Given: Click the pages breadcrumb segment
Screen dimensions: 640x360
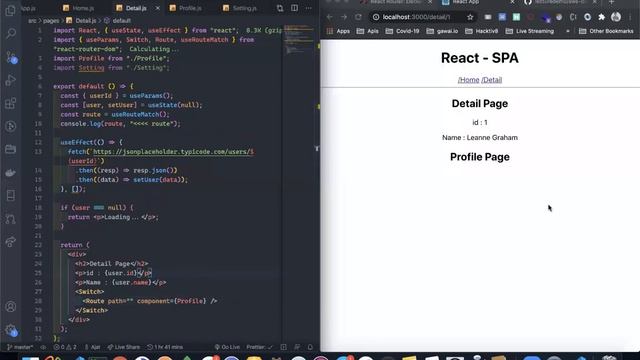Looking at the screenshot, I should click(x=51, y=20).
